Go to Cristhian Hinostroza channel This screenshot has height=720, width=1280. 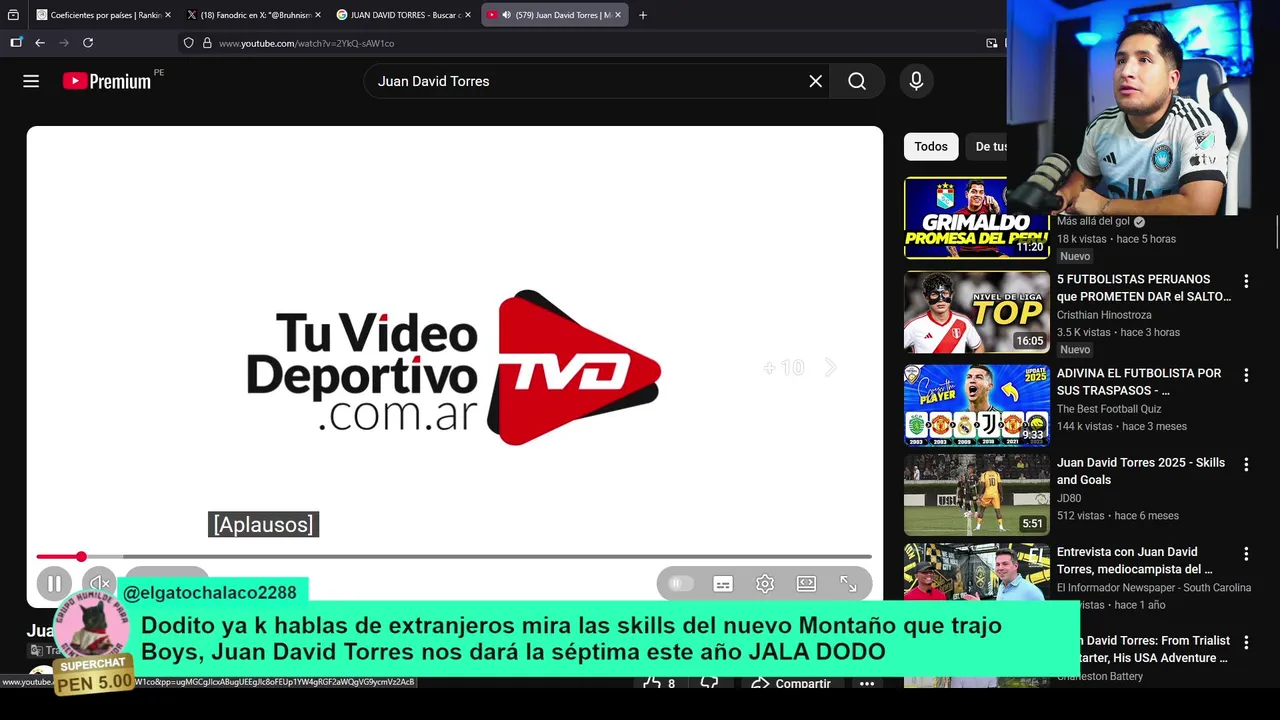click(x=1104, y=315)
